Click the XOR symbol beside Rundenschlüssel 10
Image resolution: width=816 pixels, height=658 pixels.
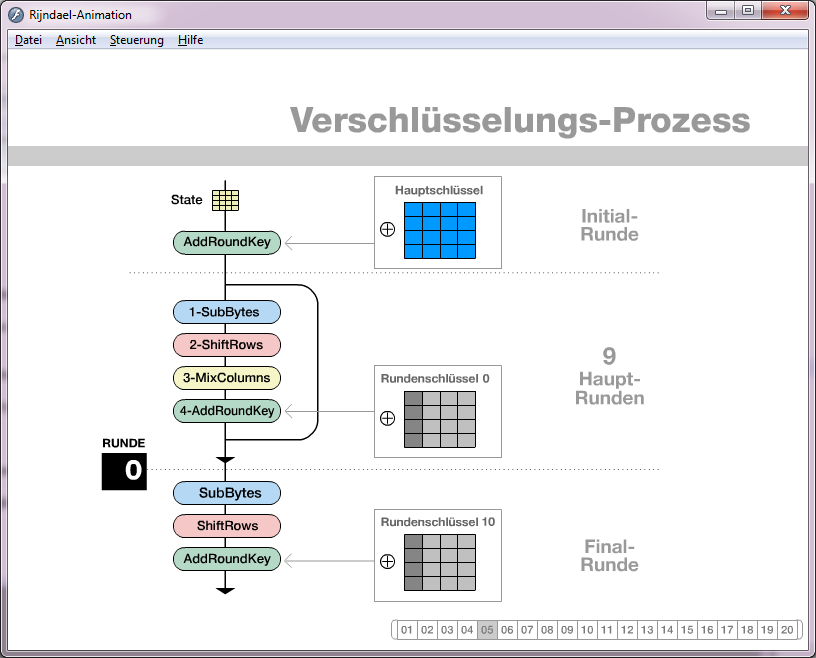tap(387, 562)
